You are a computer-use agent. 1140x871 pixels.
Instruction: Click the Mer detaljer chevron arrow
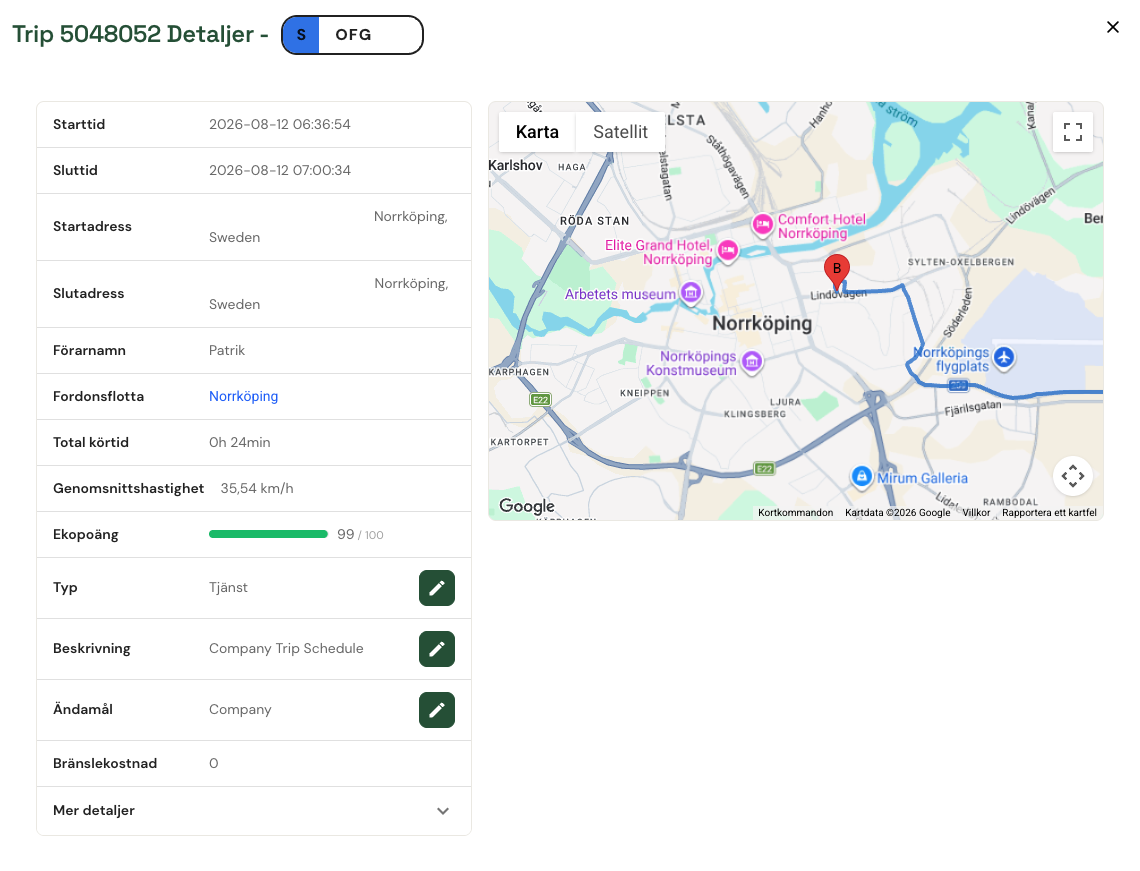(443, 811)
